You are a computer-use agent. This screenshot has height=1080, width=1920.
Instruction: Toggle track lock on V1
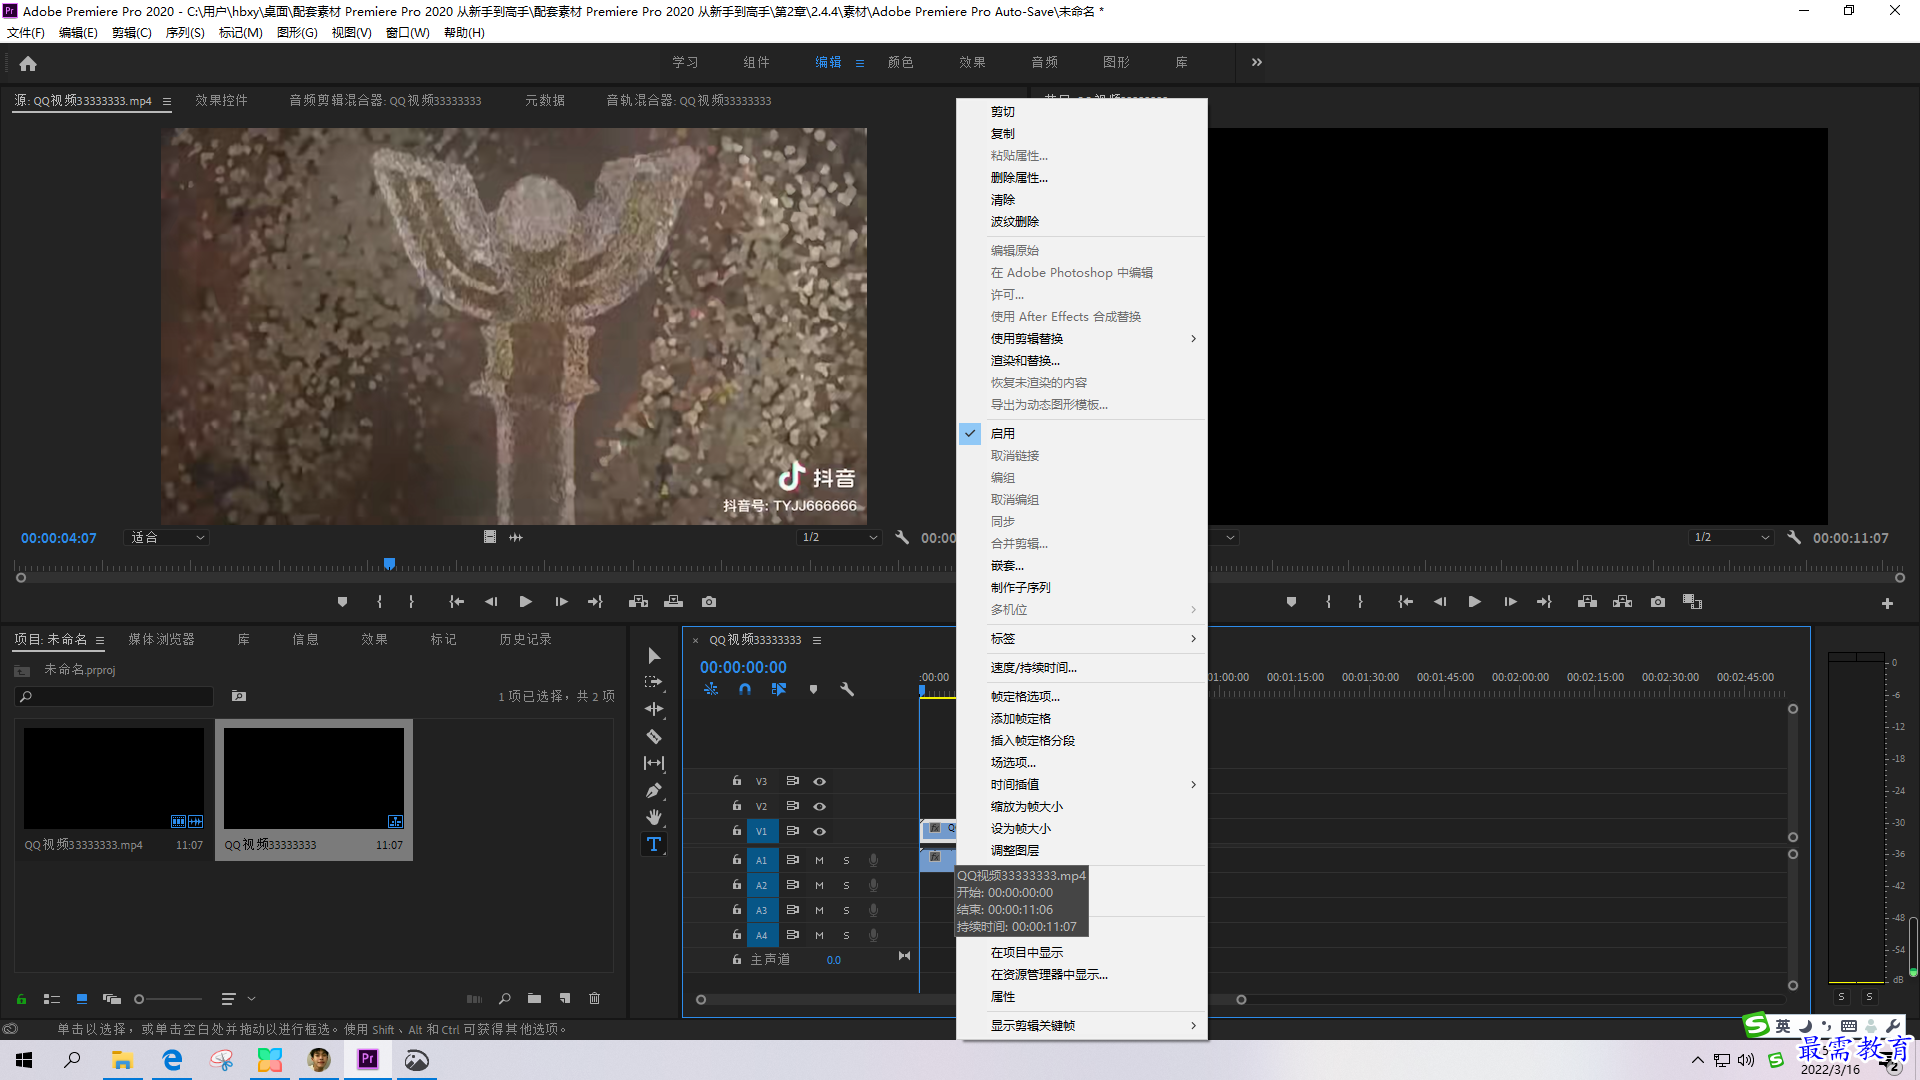point(737,831)
